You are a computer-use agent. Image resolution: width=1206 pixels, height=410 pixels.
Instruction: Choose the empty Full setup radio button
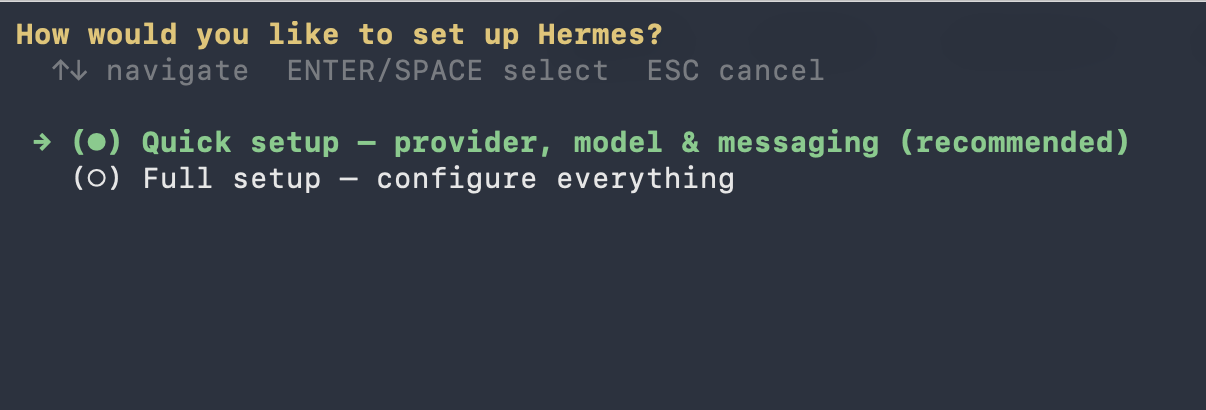tap(97, 180)
